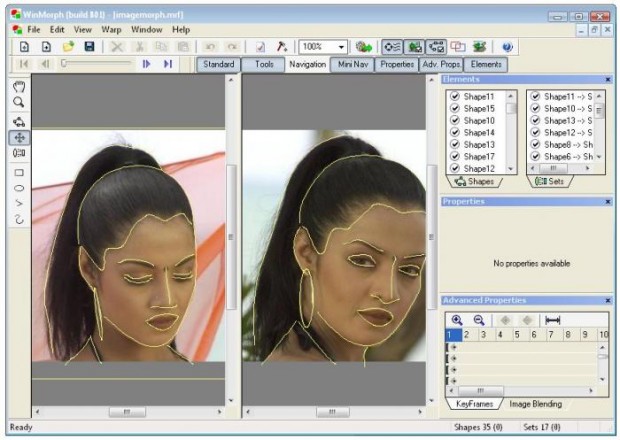Select the KeyFrames tab

(x=474, y=404)
